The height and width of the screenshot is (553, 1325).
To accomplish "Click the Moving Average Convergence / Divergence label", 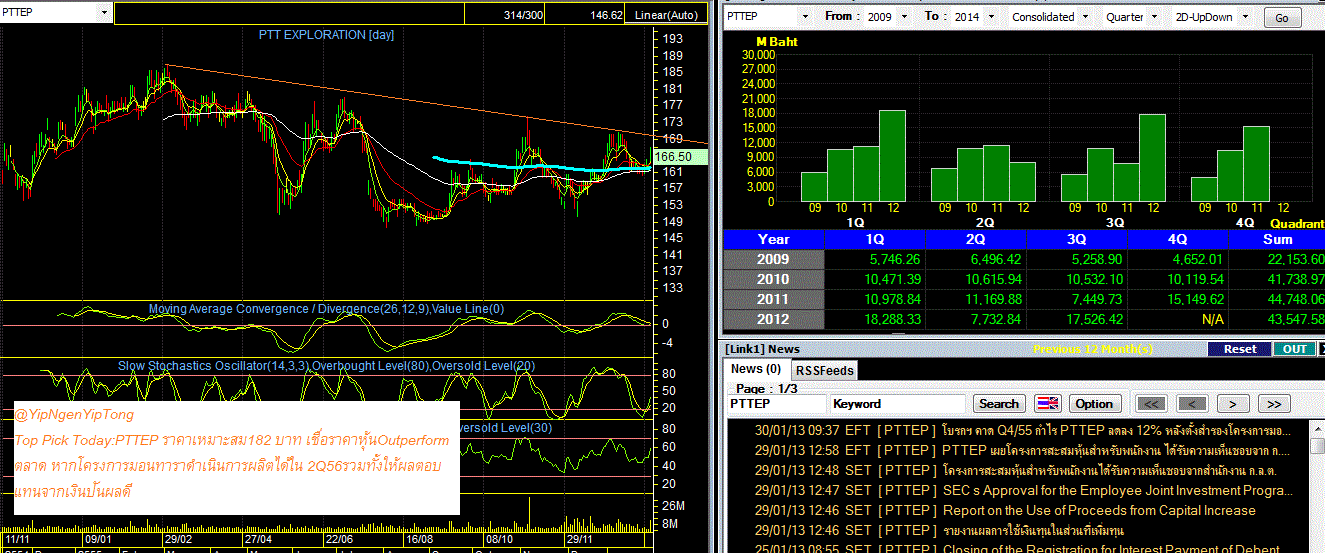I will [327, 309].
